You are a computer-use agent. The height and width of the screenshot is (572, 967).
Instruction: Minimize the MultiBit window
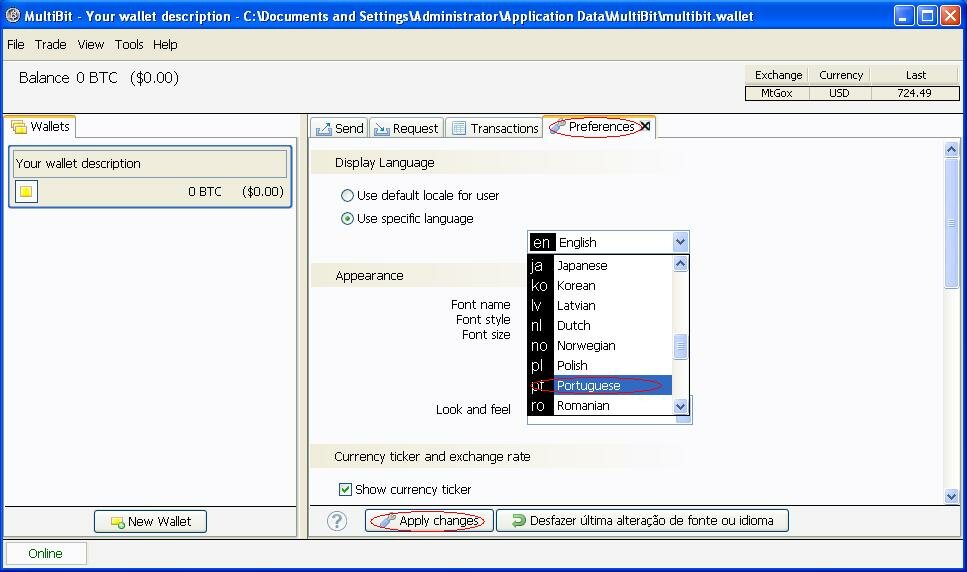click(x=903, y=16)
